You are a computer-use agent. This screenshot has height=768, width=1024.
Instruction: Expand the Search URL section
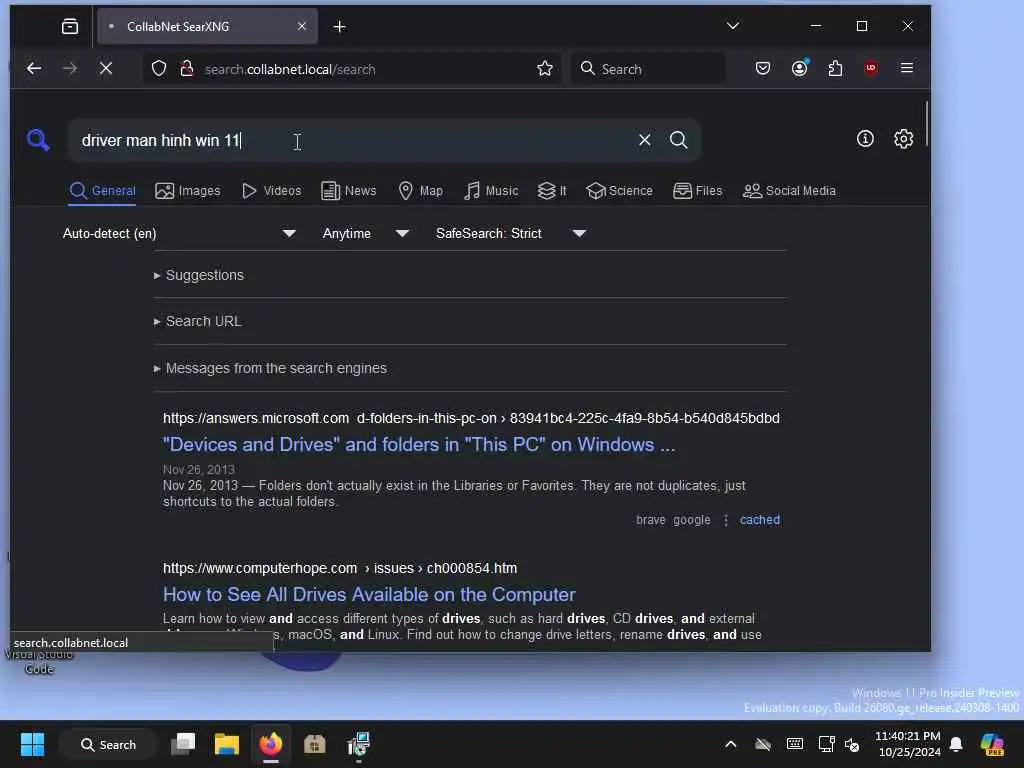pos(197,321)
